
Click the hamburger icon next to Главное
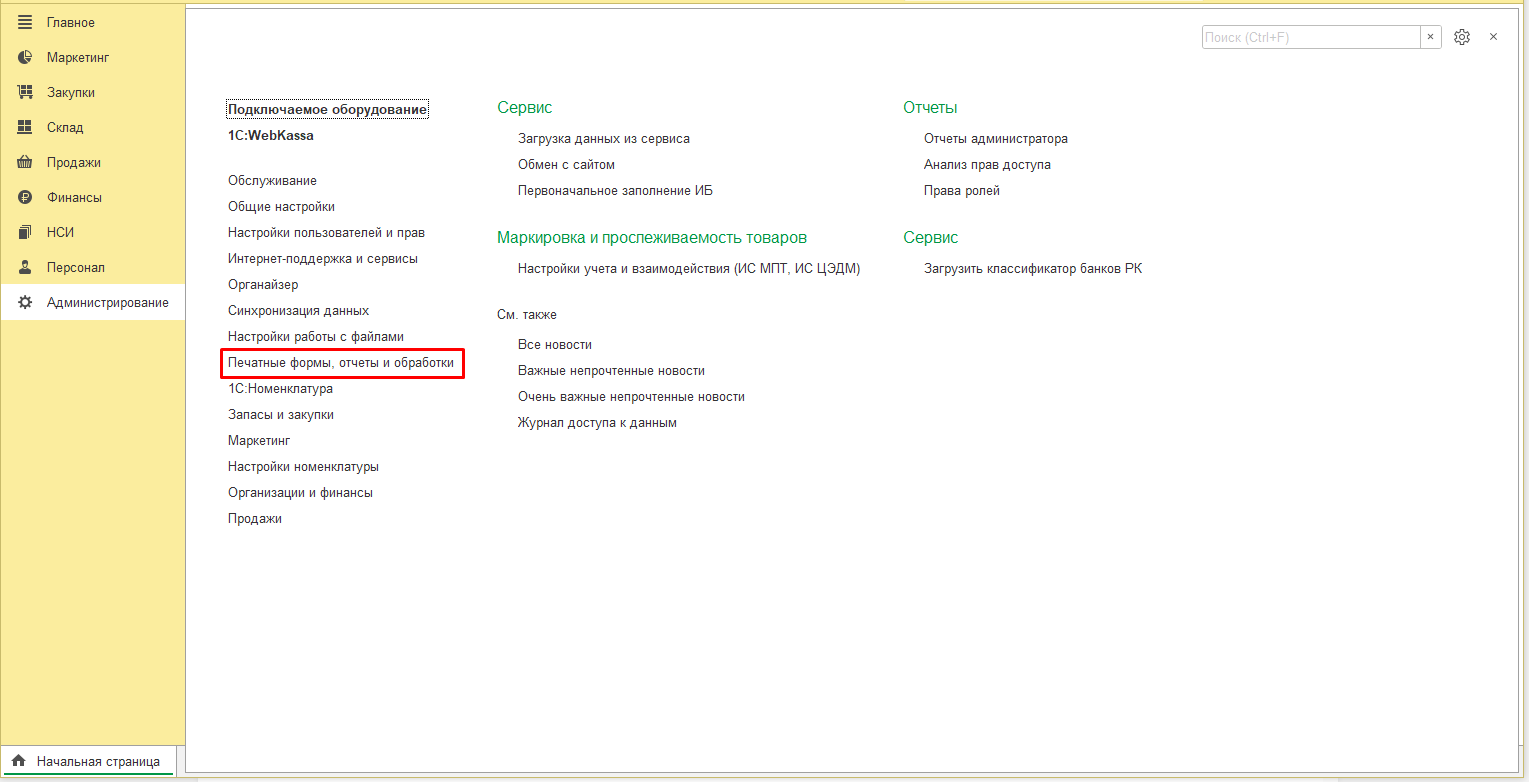pos(26,22)
